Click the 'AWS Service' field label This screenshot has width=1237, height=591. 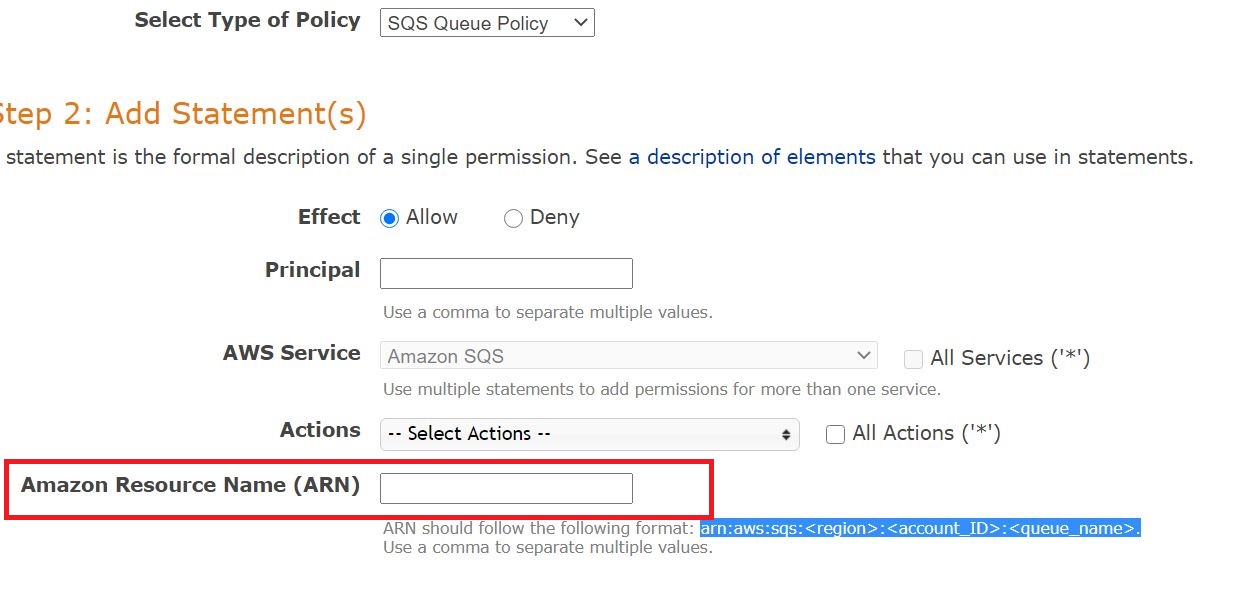291,353
